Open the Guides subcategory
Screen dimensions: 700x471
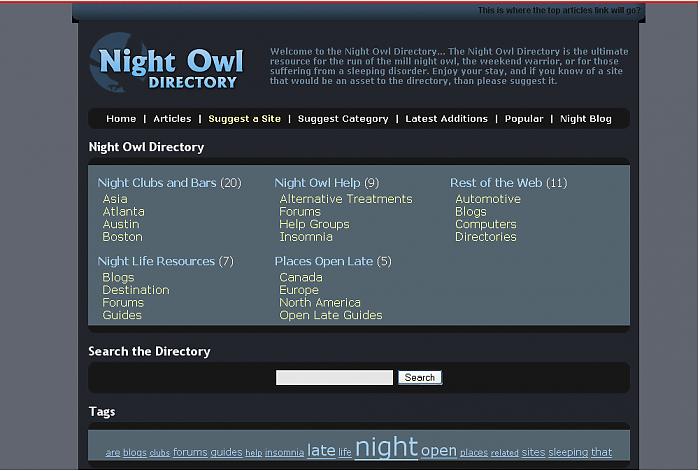click(x=122, y=315)
